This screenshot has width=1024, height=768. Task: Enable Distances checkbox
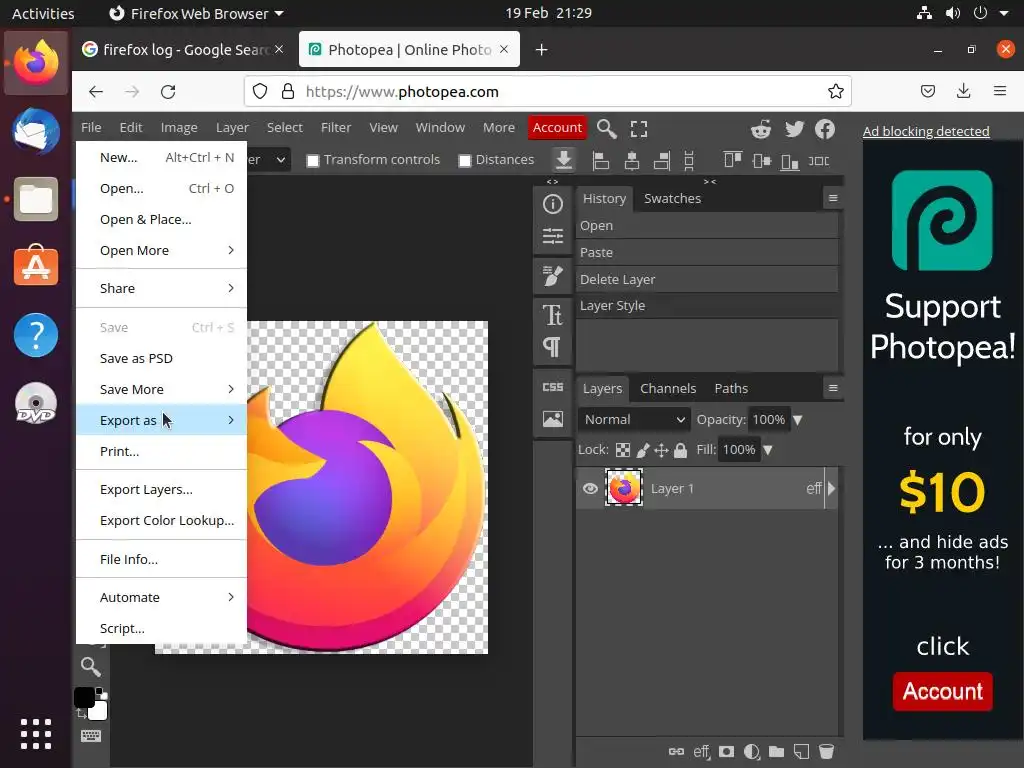[465, 161]
